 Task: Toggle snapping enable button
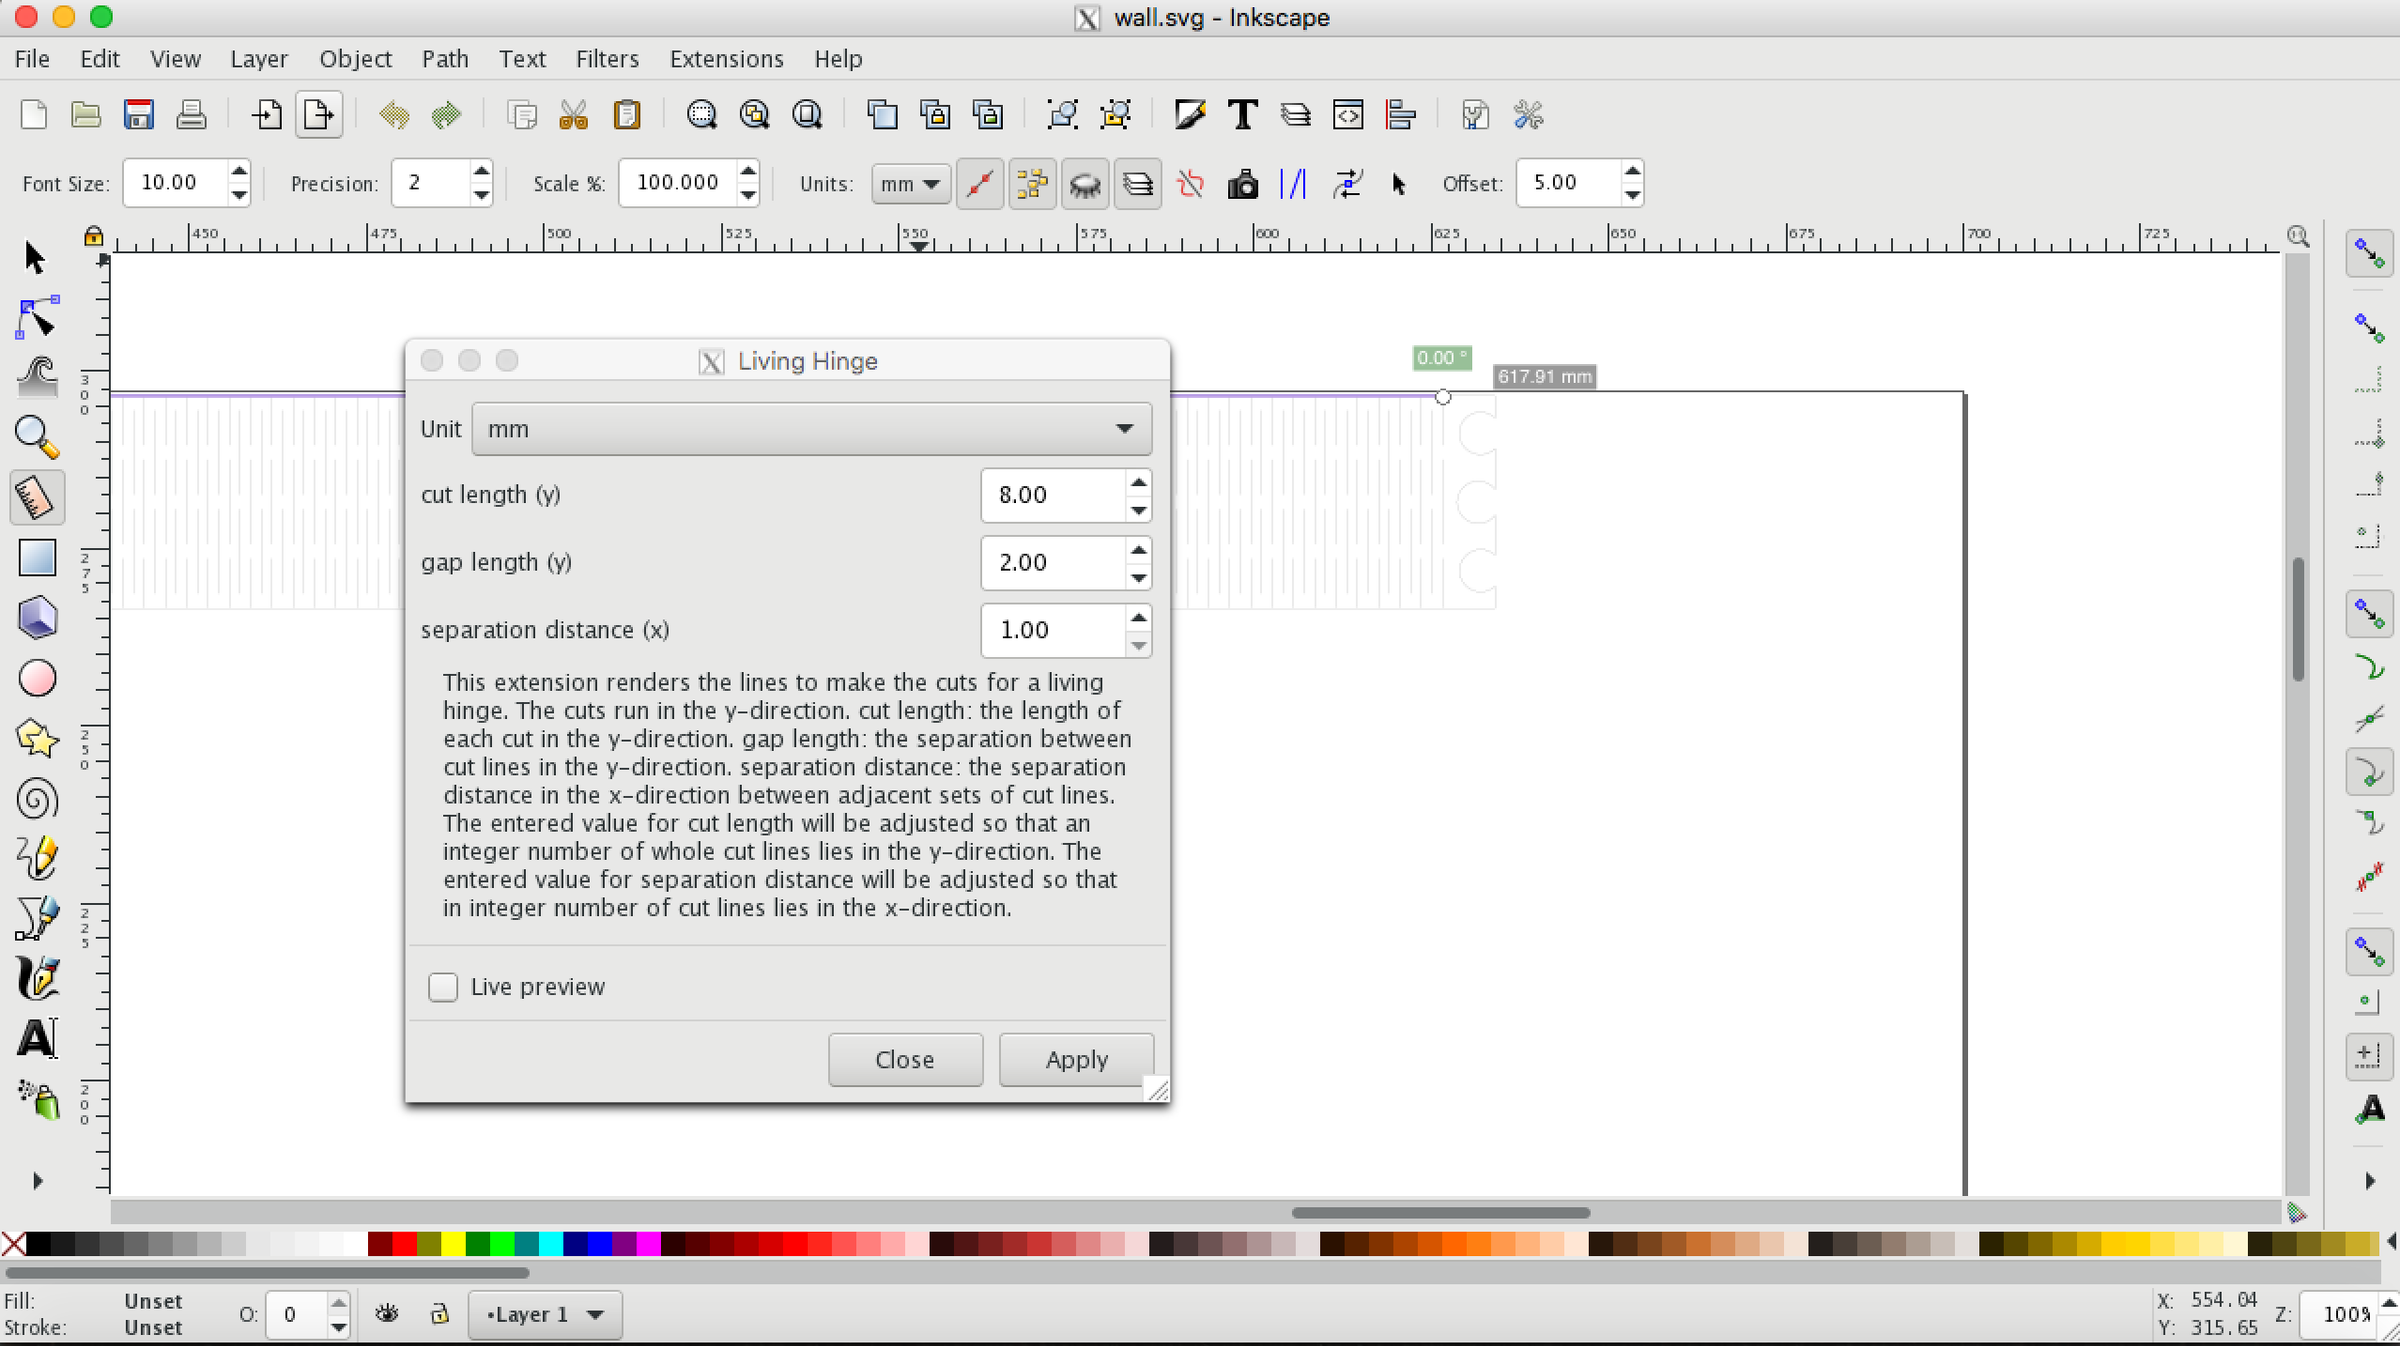coord(2369,254)
